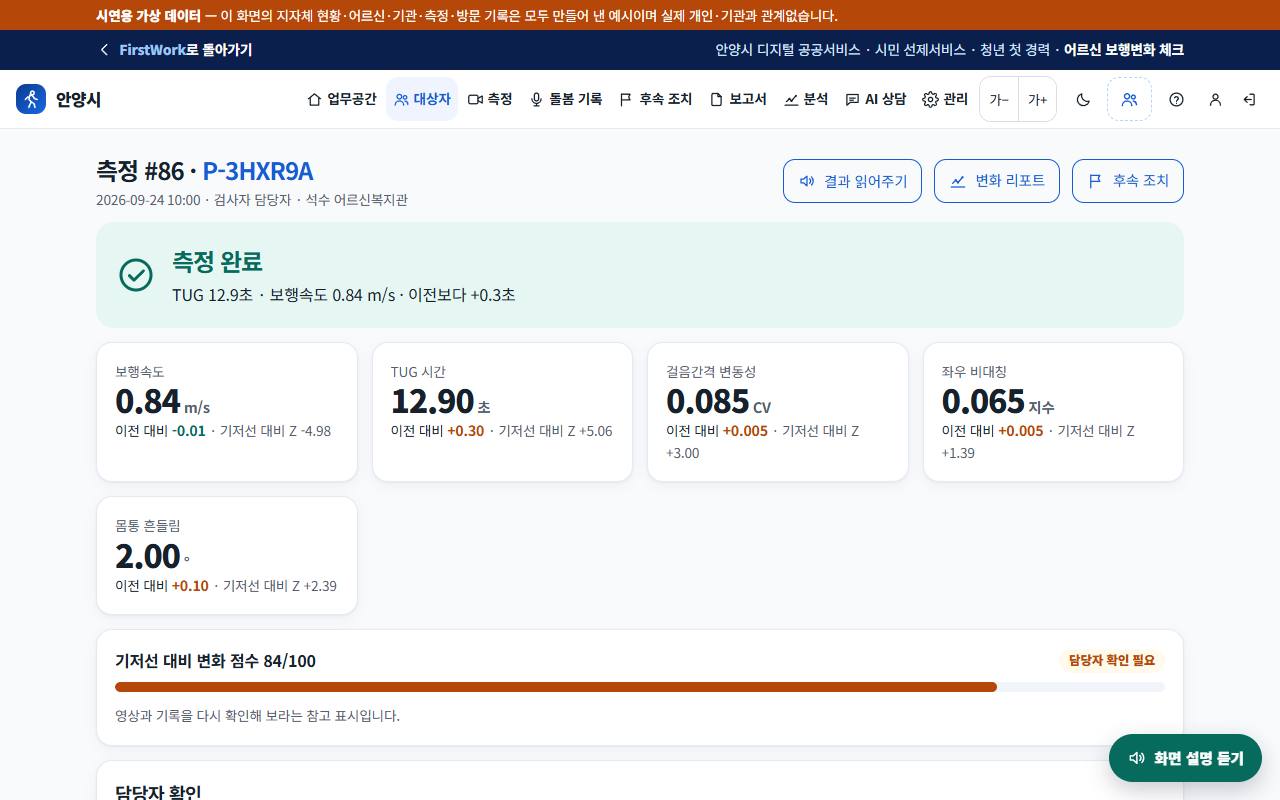This screenshot has width=1280, height=800.
Task: Click the back chevron beside FirstWork
Action: 104,50
